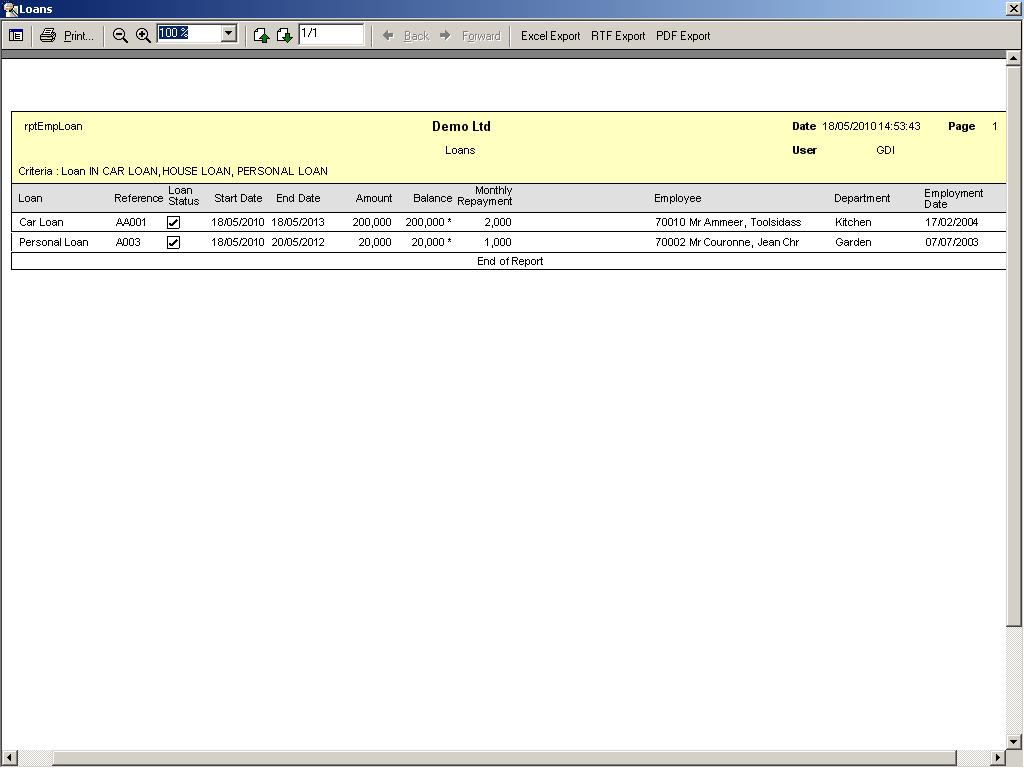Click the page number field showing 1/1

click(330, 34)
